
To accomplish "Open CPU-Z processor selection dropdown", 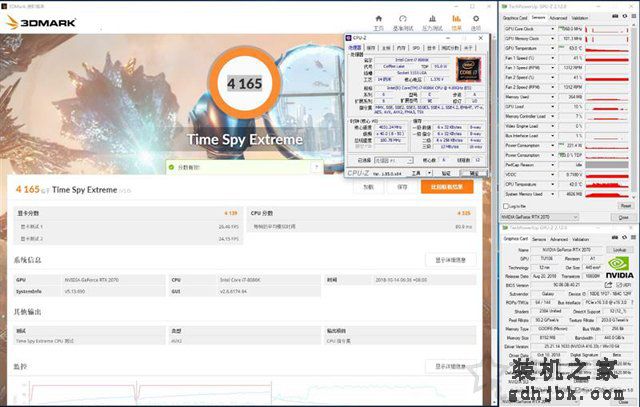I will tap(394, 160).
